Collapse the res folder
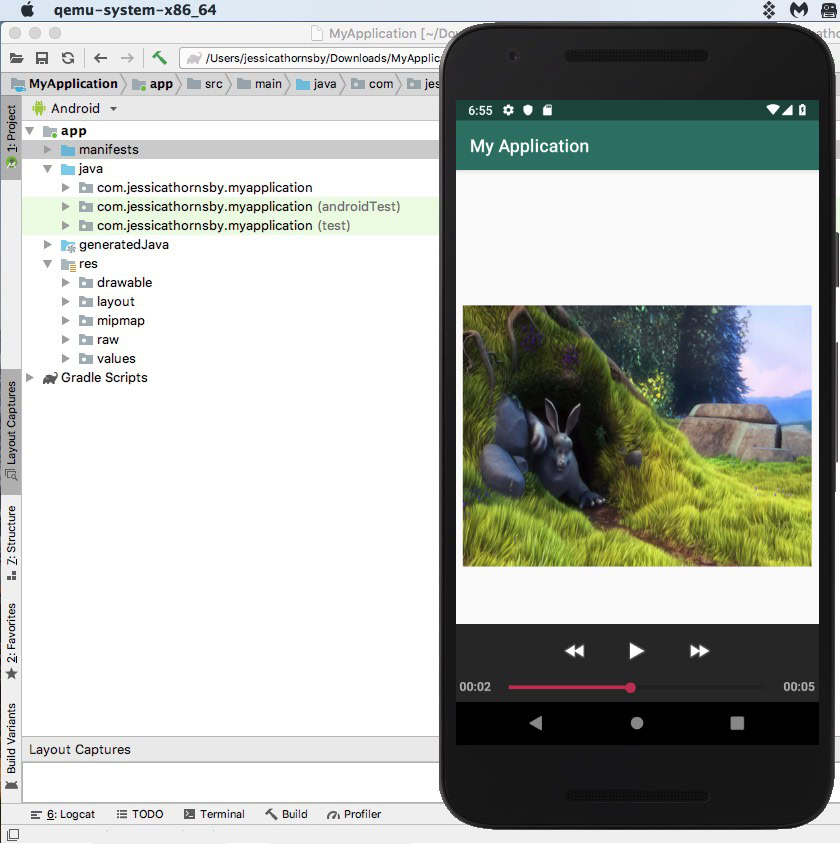This screenshot has width=840, height=844. click(48, 264)
